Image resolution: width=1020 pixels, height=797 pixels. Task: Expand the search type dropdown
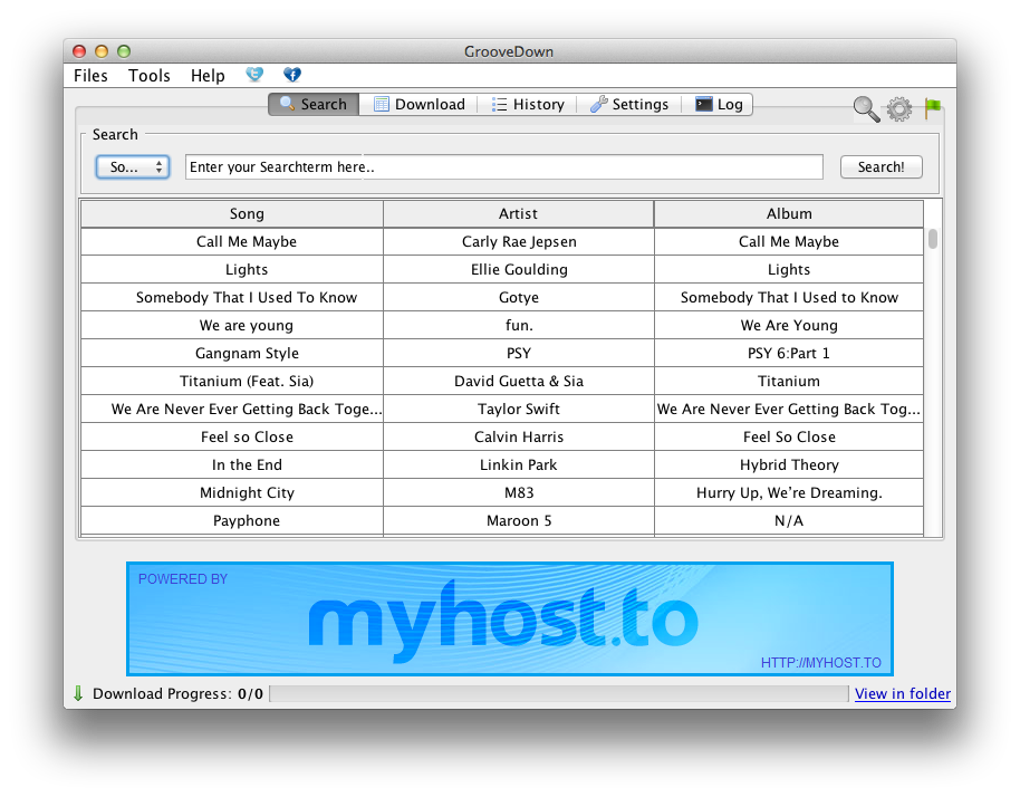133,167
